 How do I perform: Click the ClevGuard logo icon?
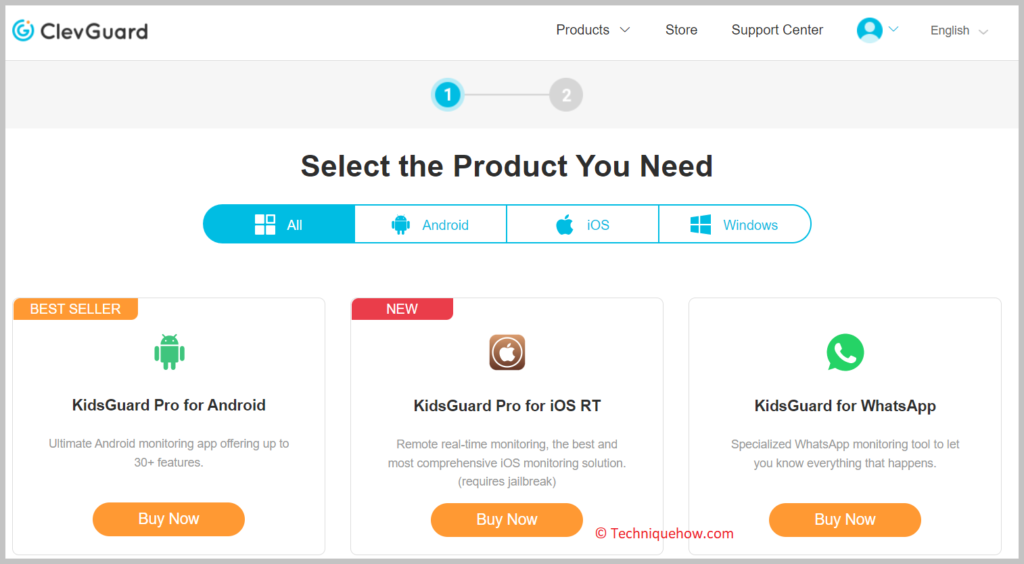coord(24,30)
